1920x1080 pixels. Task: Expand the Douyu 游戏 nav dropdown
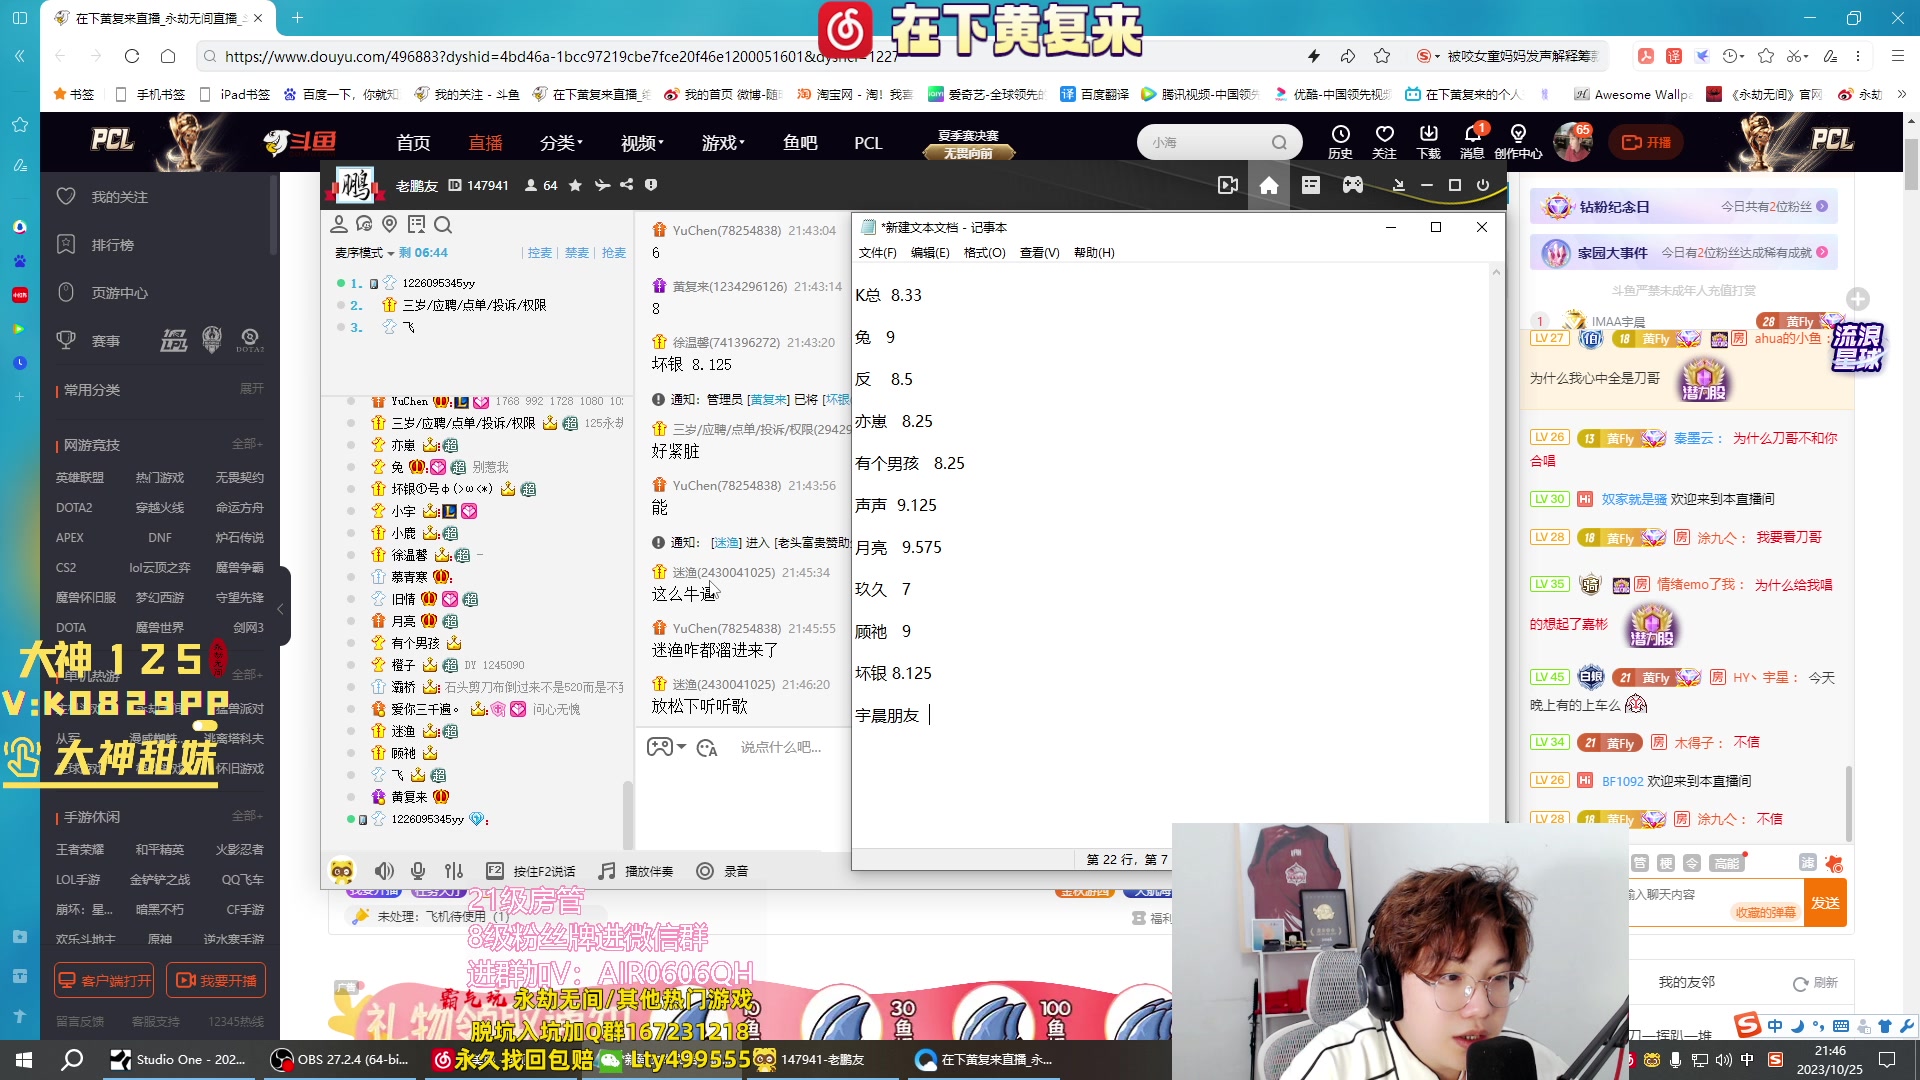(723, 143)
